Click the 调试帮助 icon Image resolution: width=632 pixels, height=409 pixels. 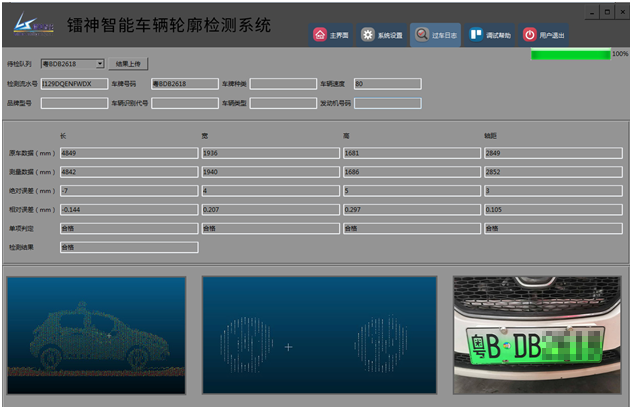pos(477,35)
